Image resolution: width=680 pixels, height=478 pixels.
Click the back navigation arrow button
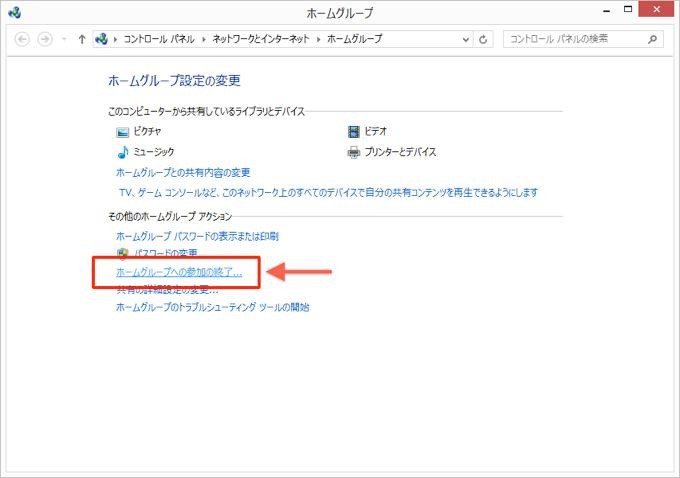click(22, 40)
